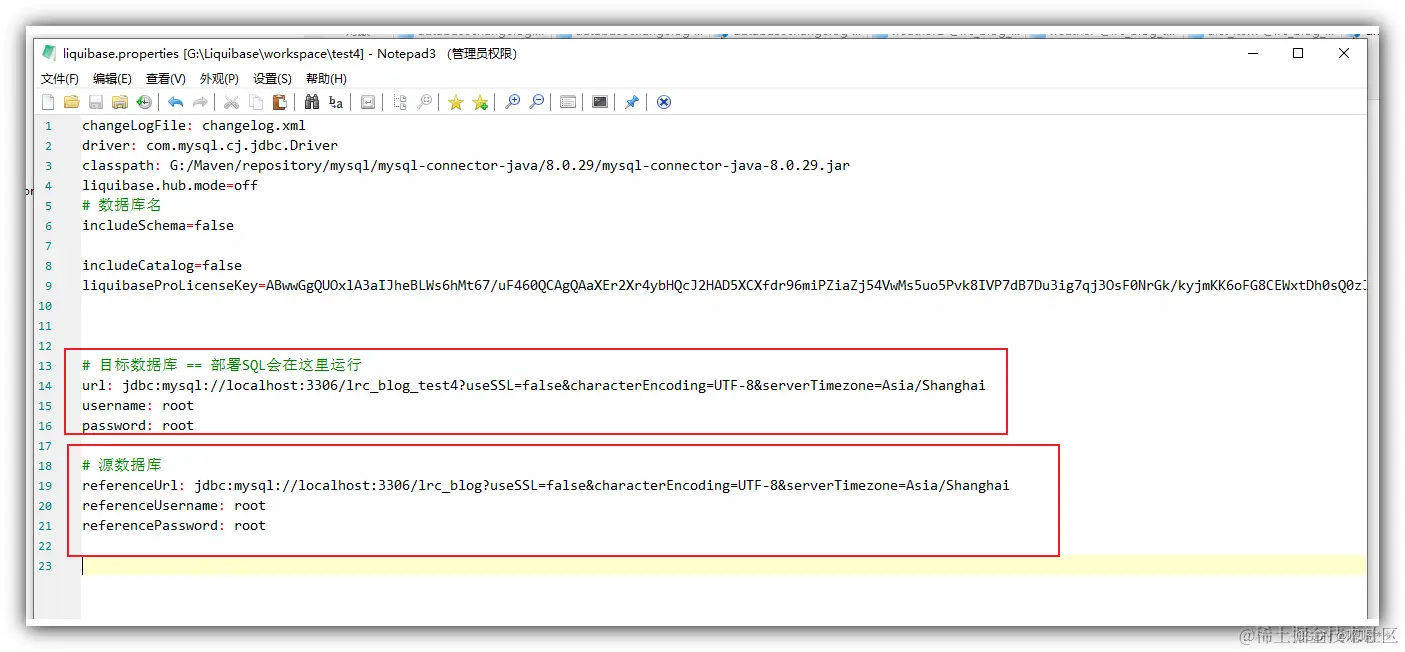The height and width of the screenshot is (652, 1405).
Task: Click the redo arrow icon
Action: pos(200,102)
